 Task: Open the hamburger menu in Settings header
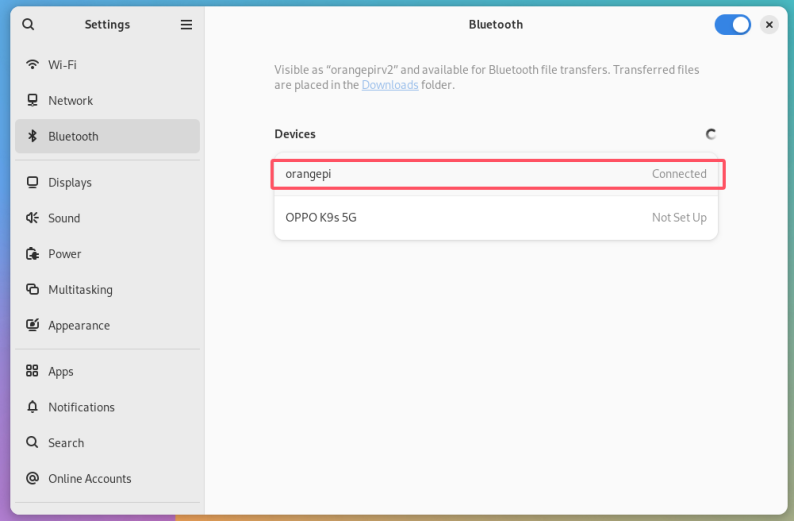pos(186,24)
